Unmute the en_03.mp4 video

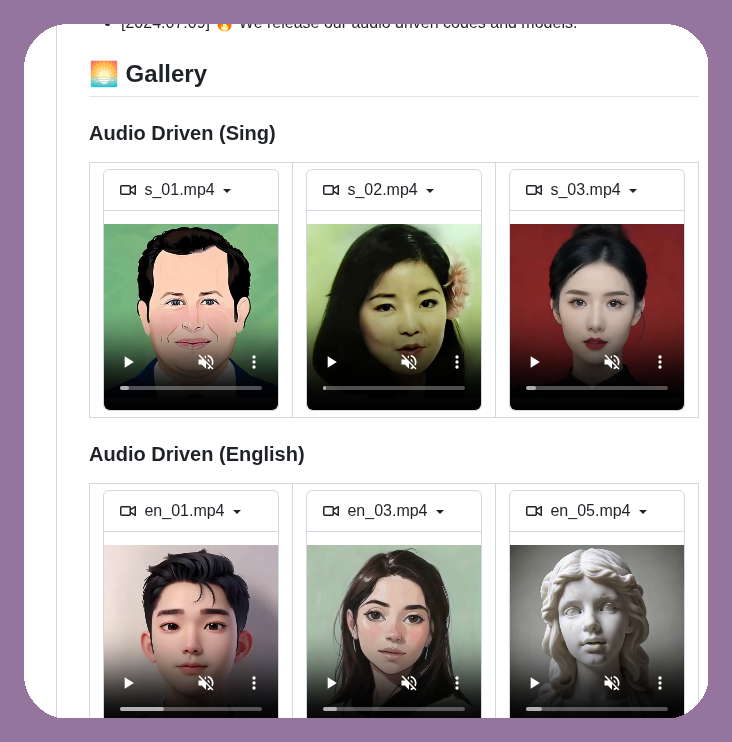point(409,683)
